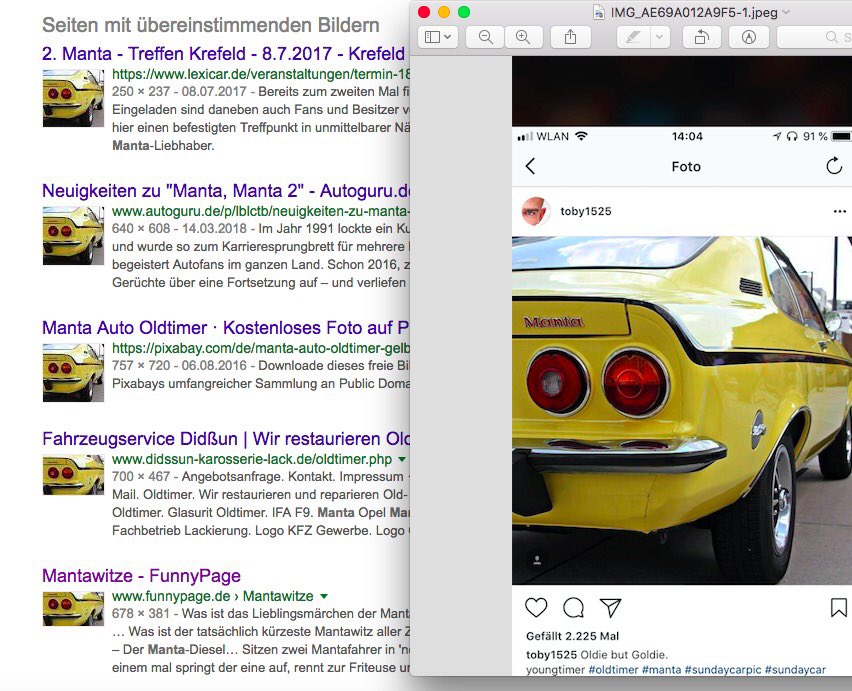Image resolution: width=852 pixels, height=691 pixels.
Task: Click the pixabay.com URL text
Action: (261, 348)
